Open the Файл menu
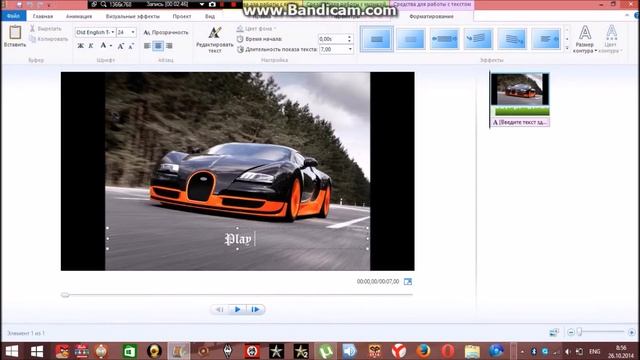640x360 pixels. pos(13,16)
